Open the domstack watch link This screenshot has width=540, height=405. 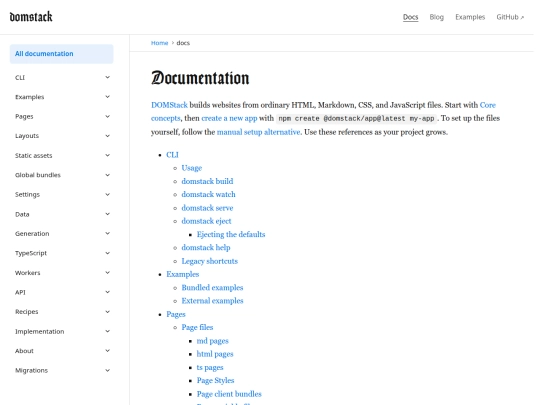pyautogui.click(x=208, y=194)
